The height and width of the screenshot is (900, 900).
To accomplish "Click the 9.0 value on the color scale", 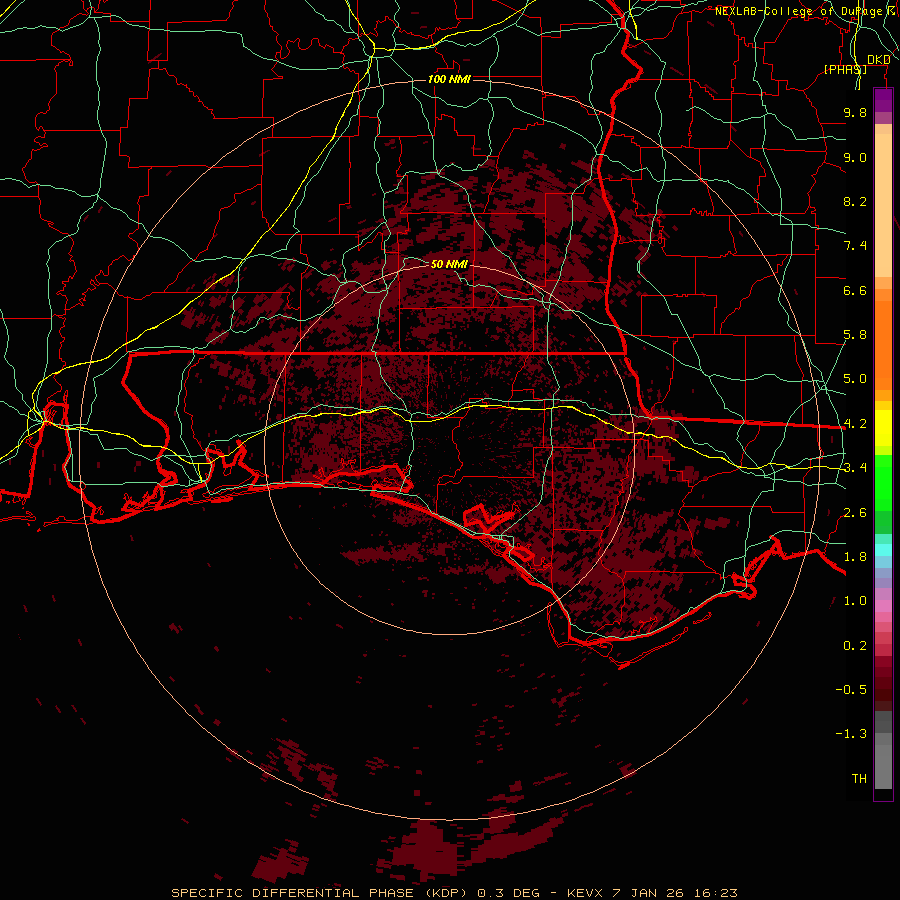I will pyautogui.click(x=855, y=157).
